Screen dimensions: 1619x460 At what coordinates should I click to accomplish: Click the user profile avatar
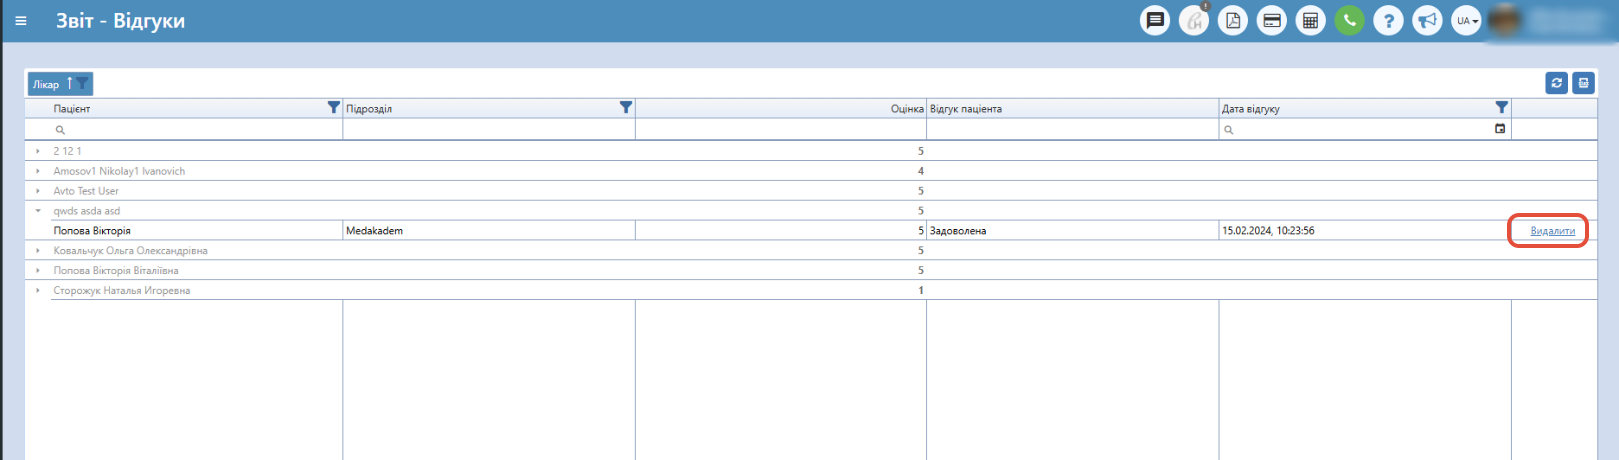tap(1506, 20)
